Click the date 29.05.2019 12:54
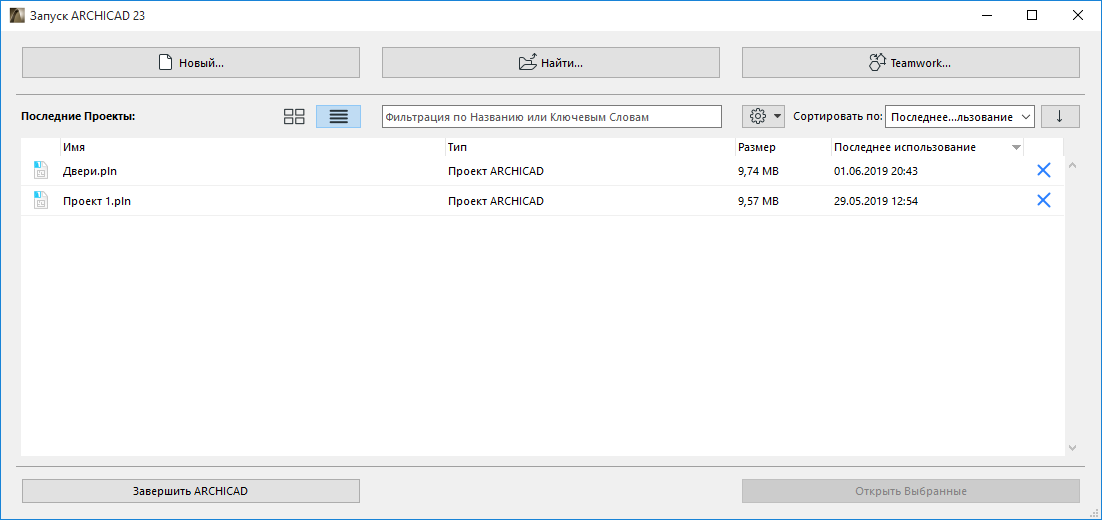This screenshot has width=1102, height=520. (x=876, y=201)
